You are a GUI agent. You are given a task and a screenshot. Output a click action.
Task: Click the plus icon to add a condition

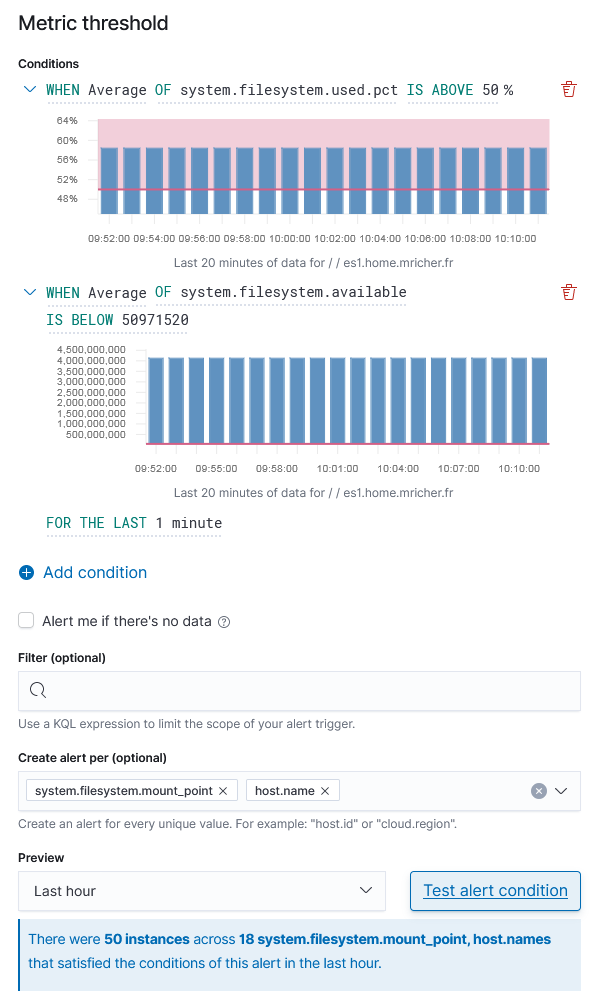coord(26,572)
